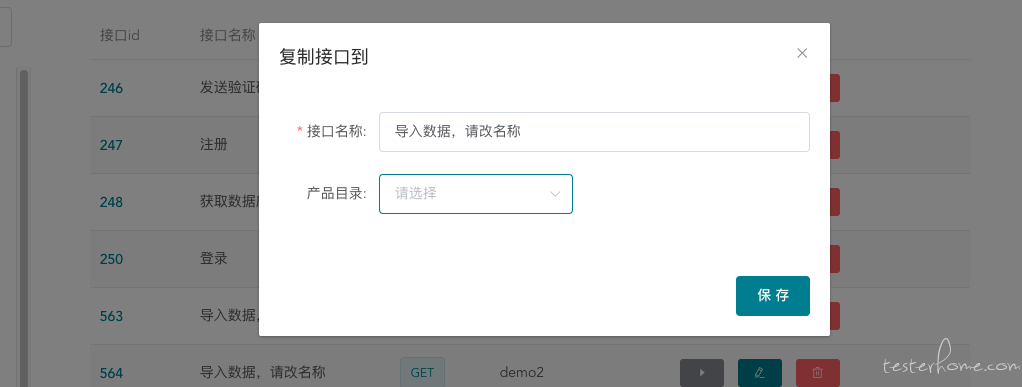Click the red delete button in row 248
Image resolution: width=1022 pixels, height=387 pixels.
click(835, 202)
